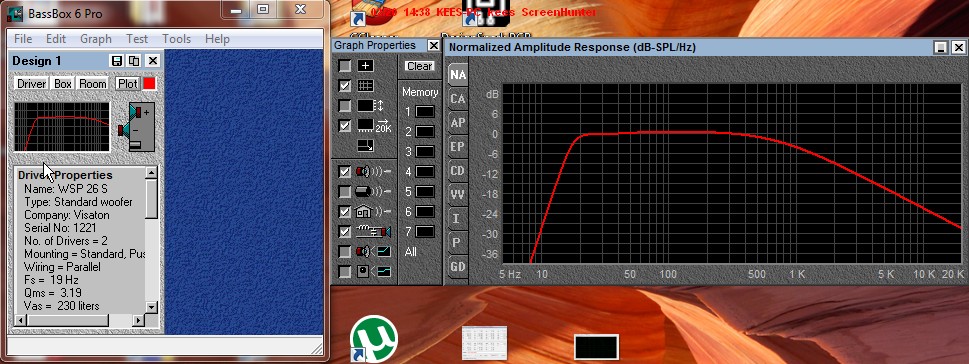Screen dimensions: 969x364
Task: Select memory slot 3 box
Action: (425, 152)
